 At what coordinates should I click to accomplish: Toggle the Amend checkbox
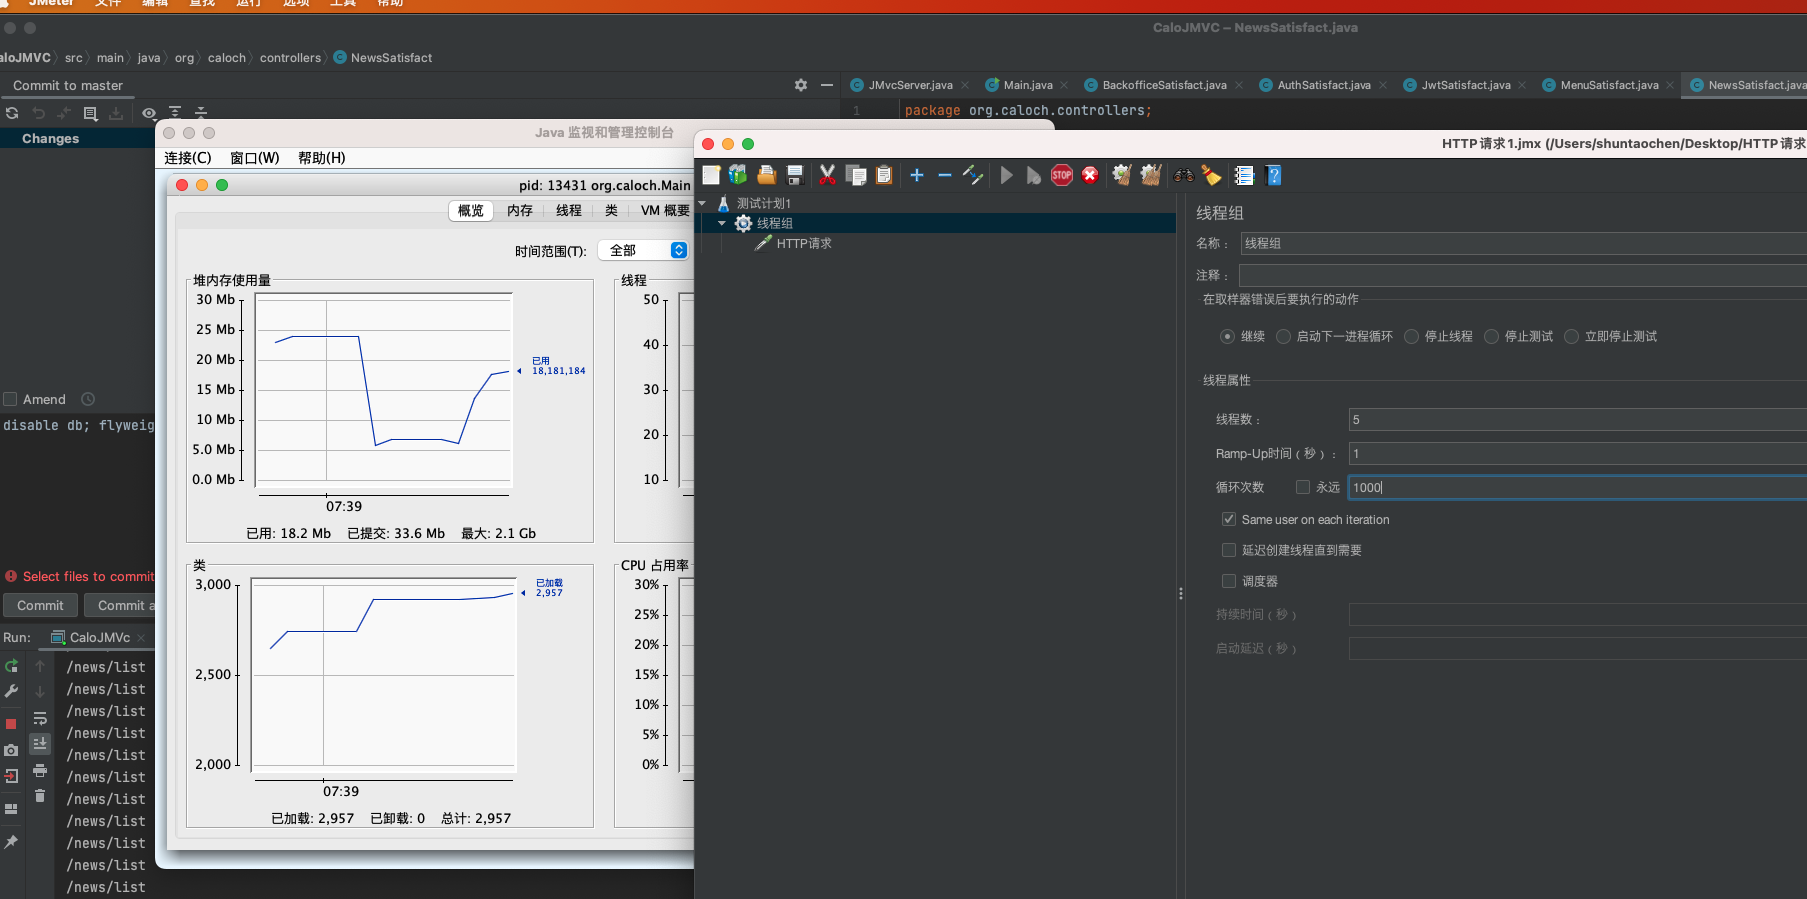10,399
